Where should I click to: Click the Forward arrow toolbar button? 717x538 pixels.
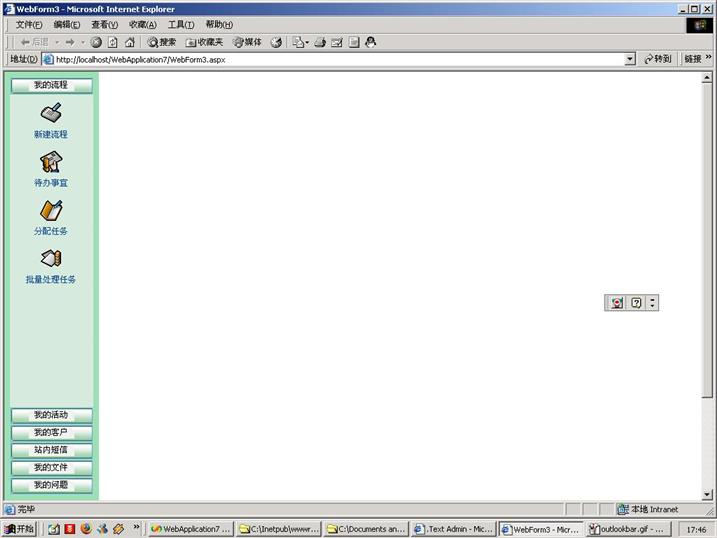70,42
